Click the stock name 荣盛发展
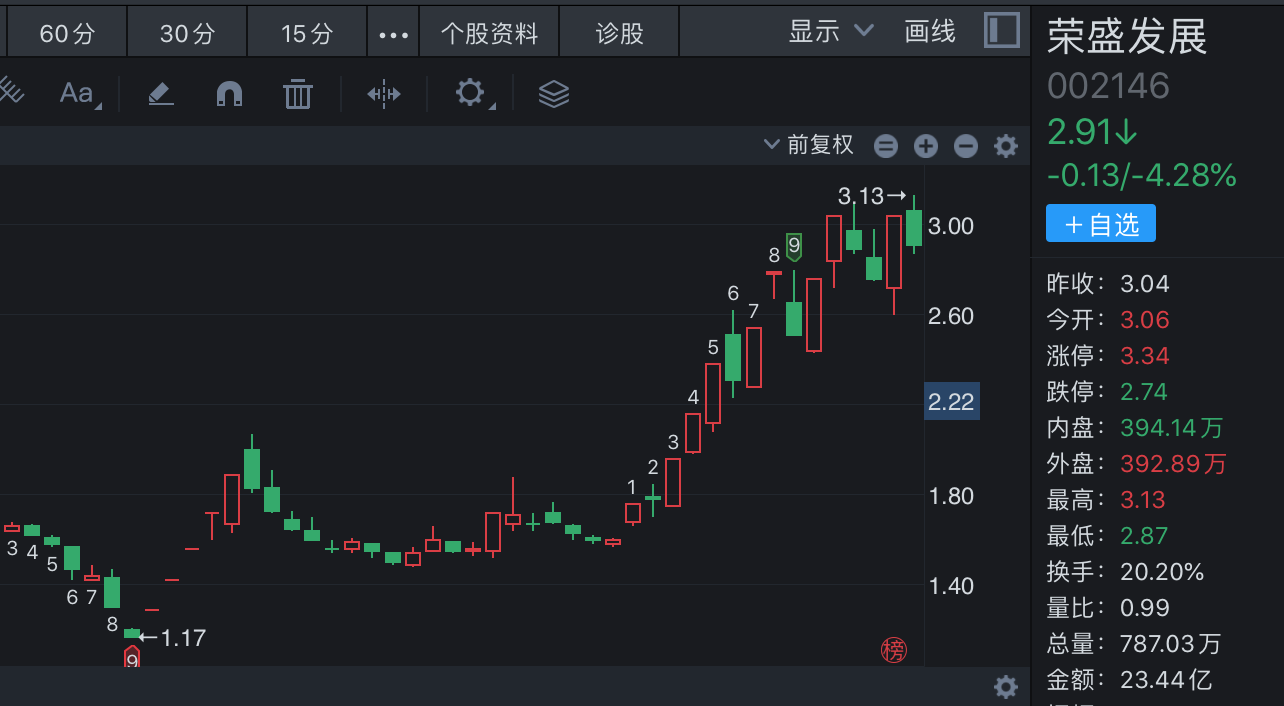Viewport: 1284px width, 706px height. click(x=1127, y=37)
